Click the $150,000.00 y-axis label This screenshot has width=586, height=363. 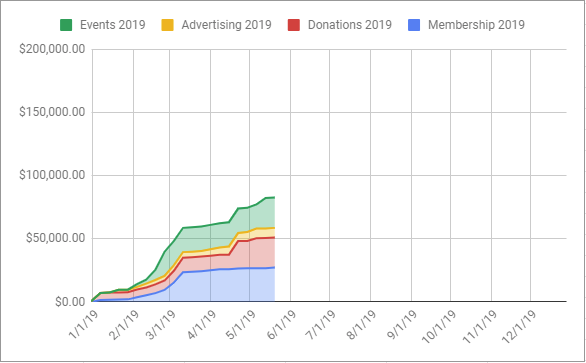(x=52, y=112)
